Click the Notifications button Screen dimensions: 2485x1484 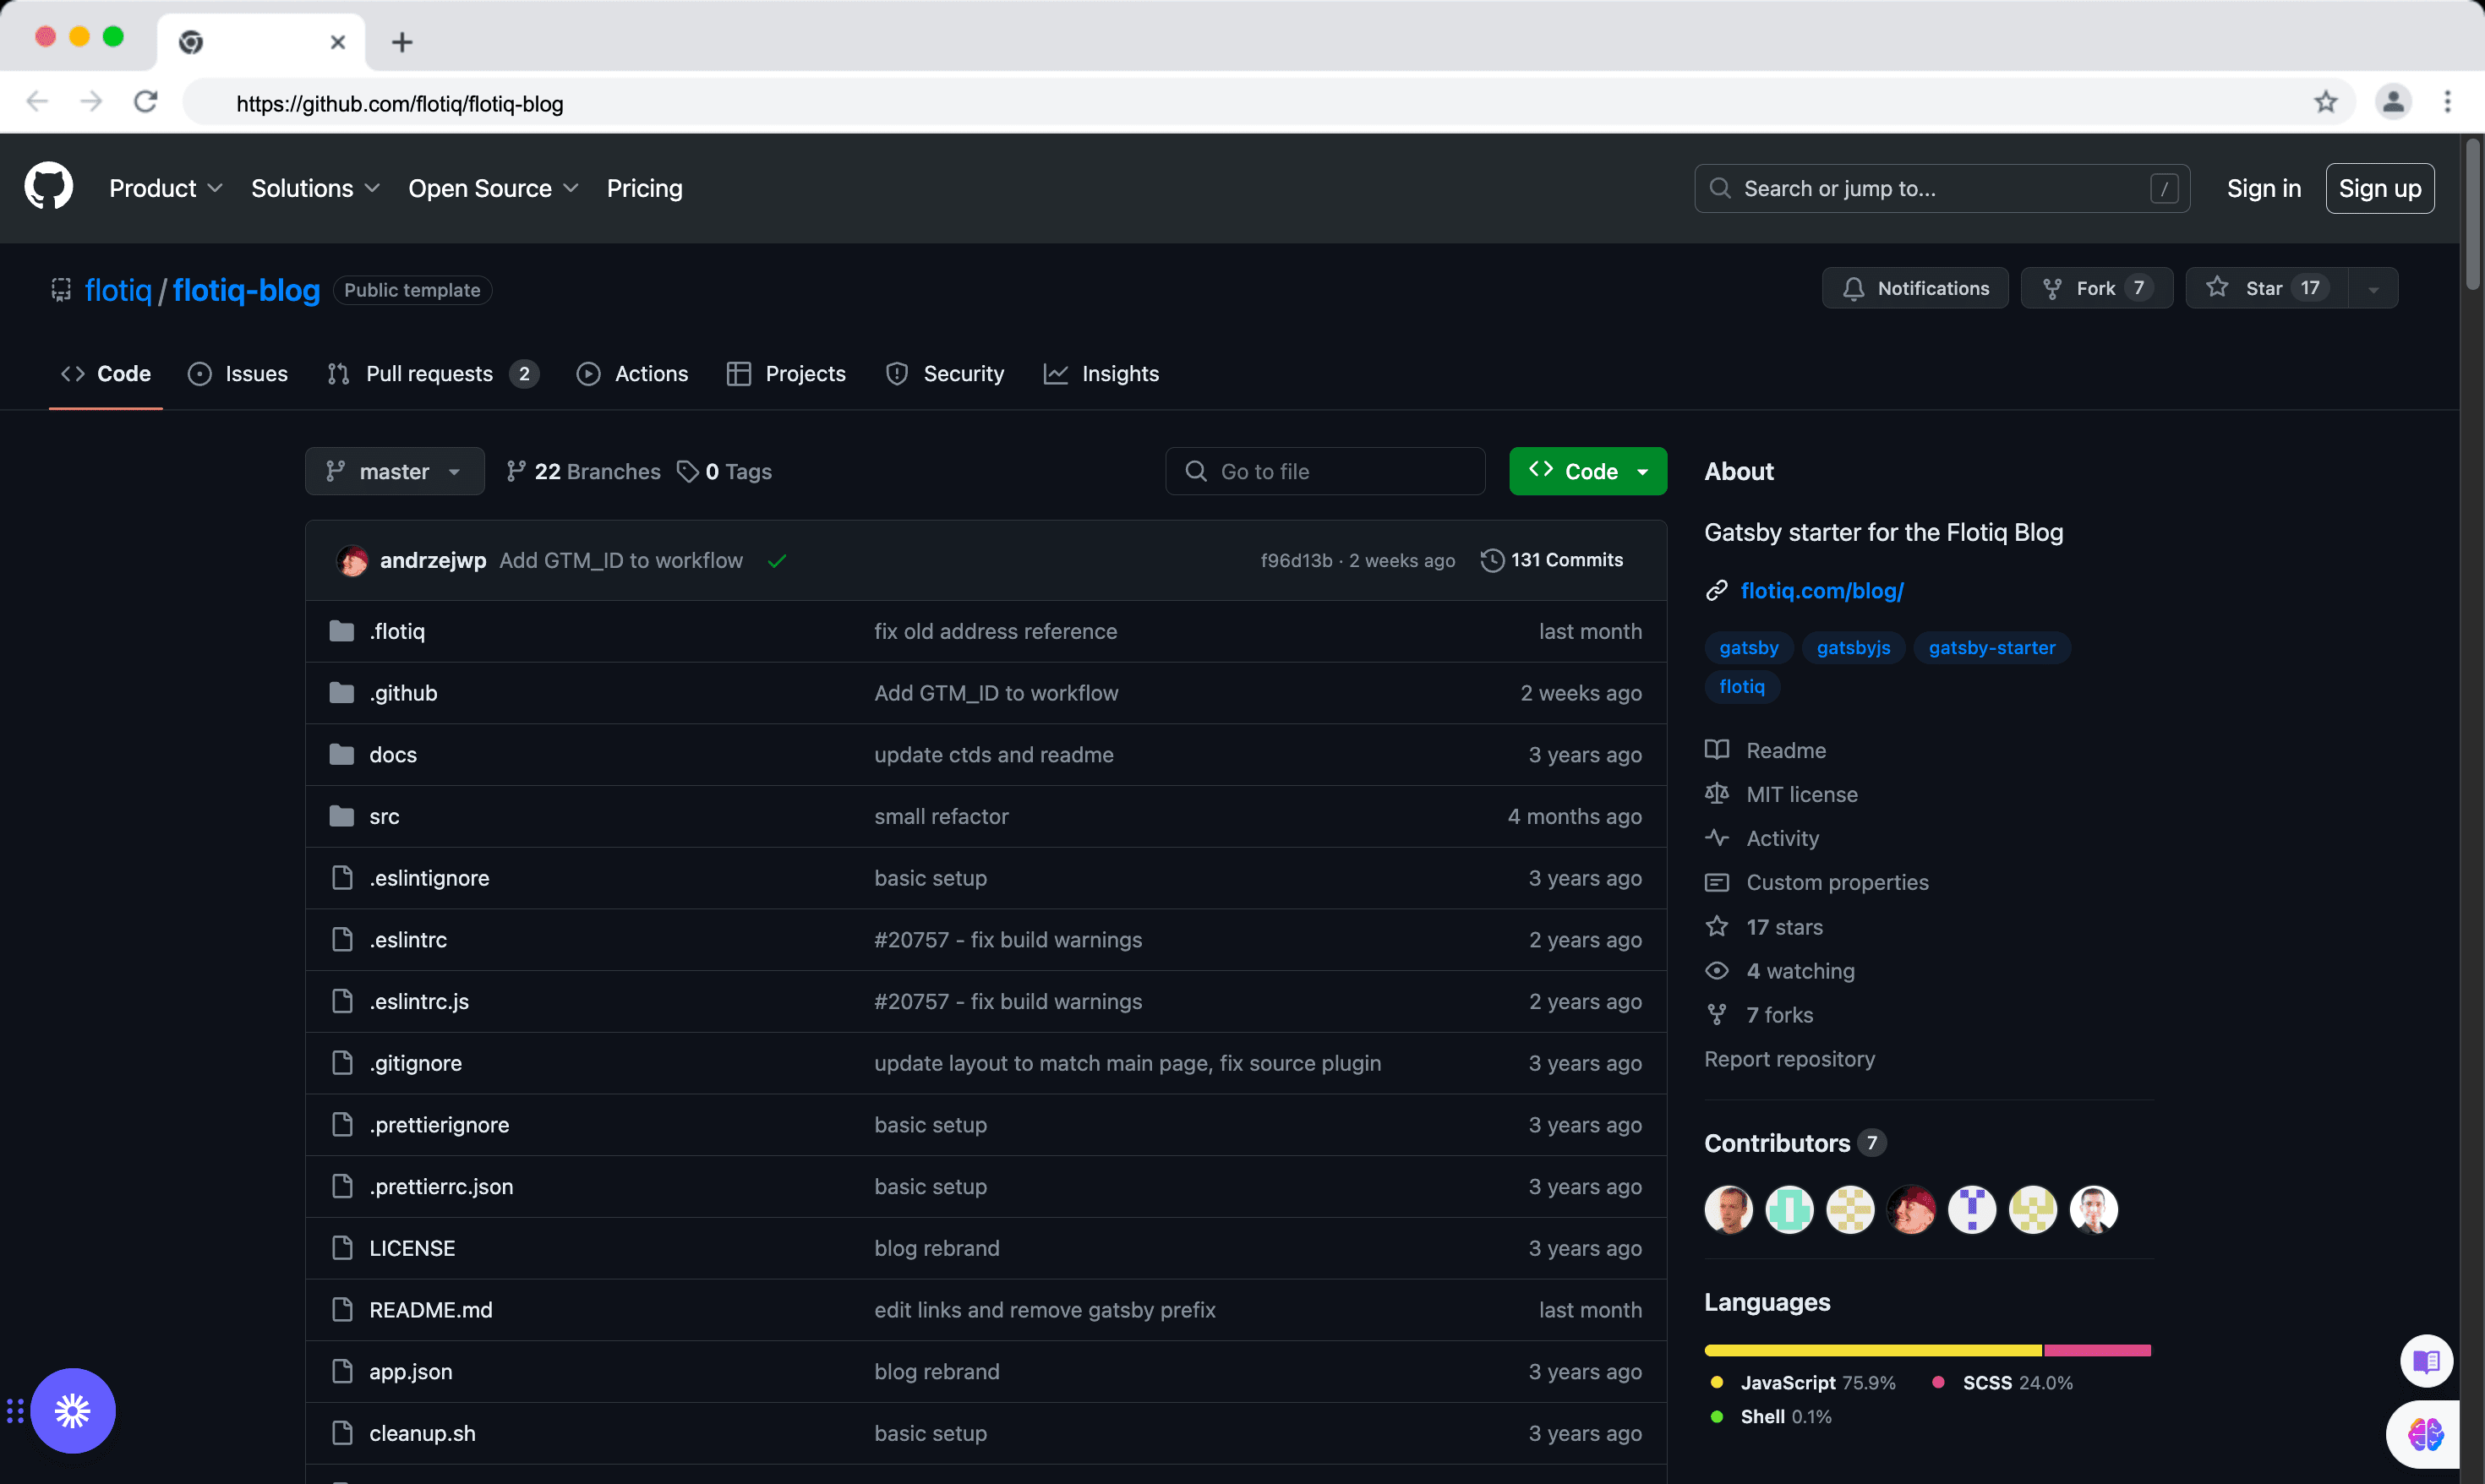(x=1914, y=288)
